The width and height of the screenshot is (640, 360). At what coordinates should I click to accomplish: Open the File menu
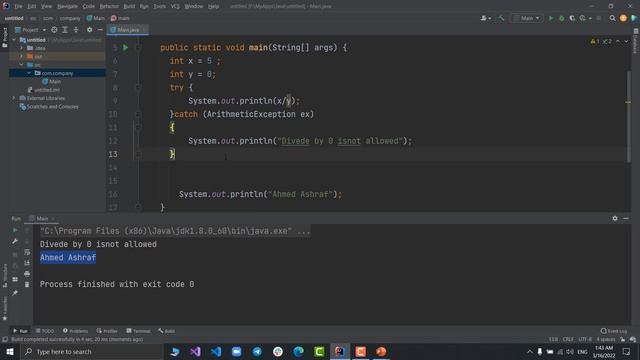click(18, 7)
